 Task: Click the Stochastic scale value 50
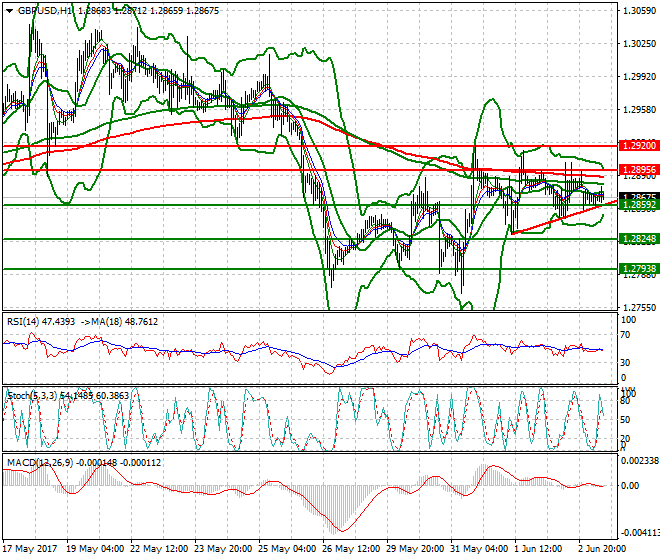point(625,420)
